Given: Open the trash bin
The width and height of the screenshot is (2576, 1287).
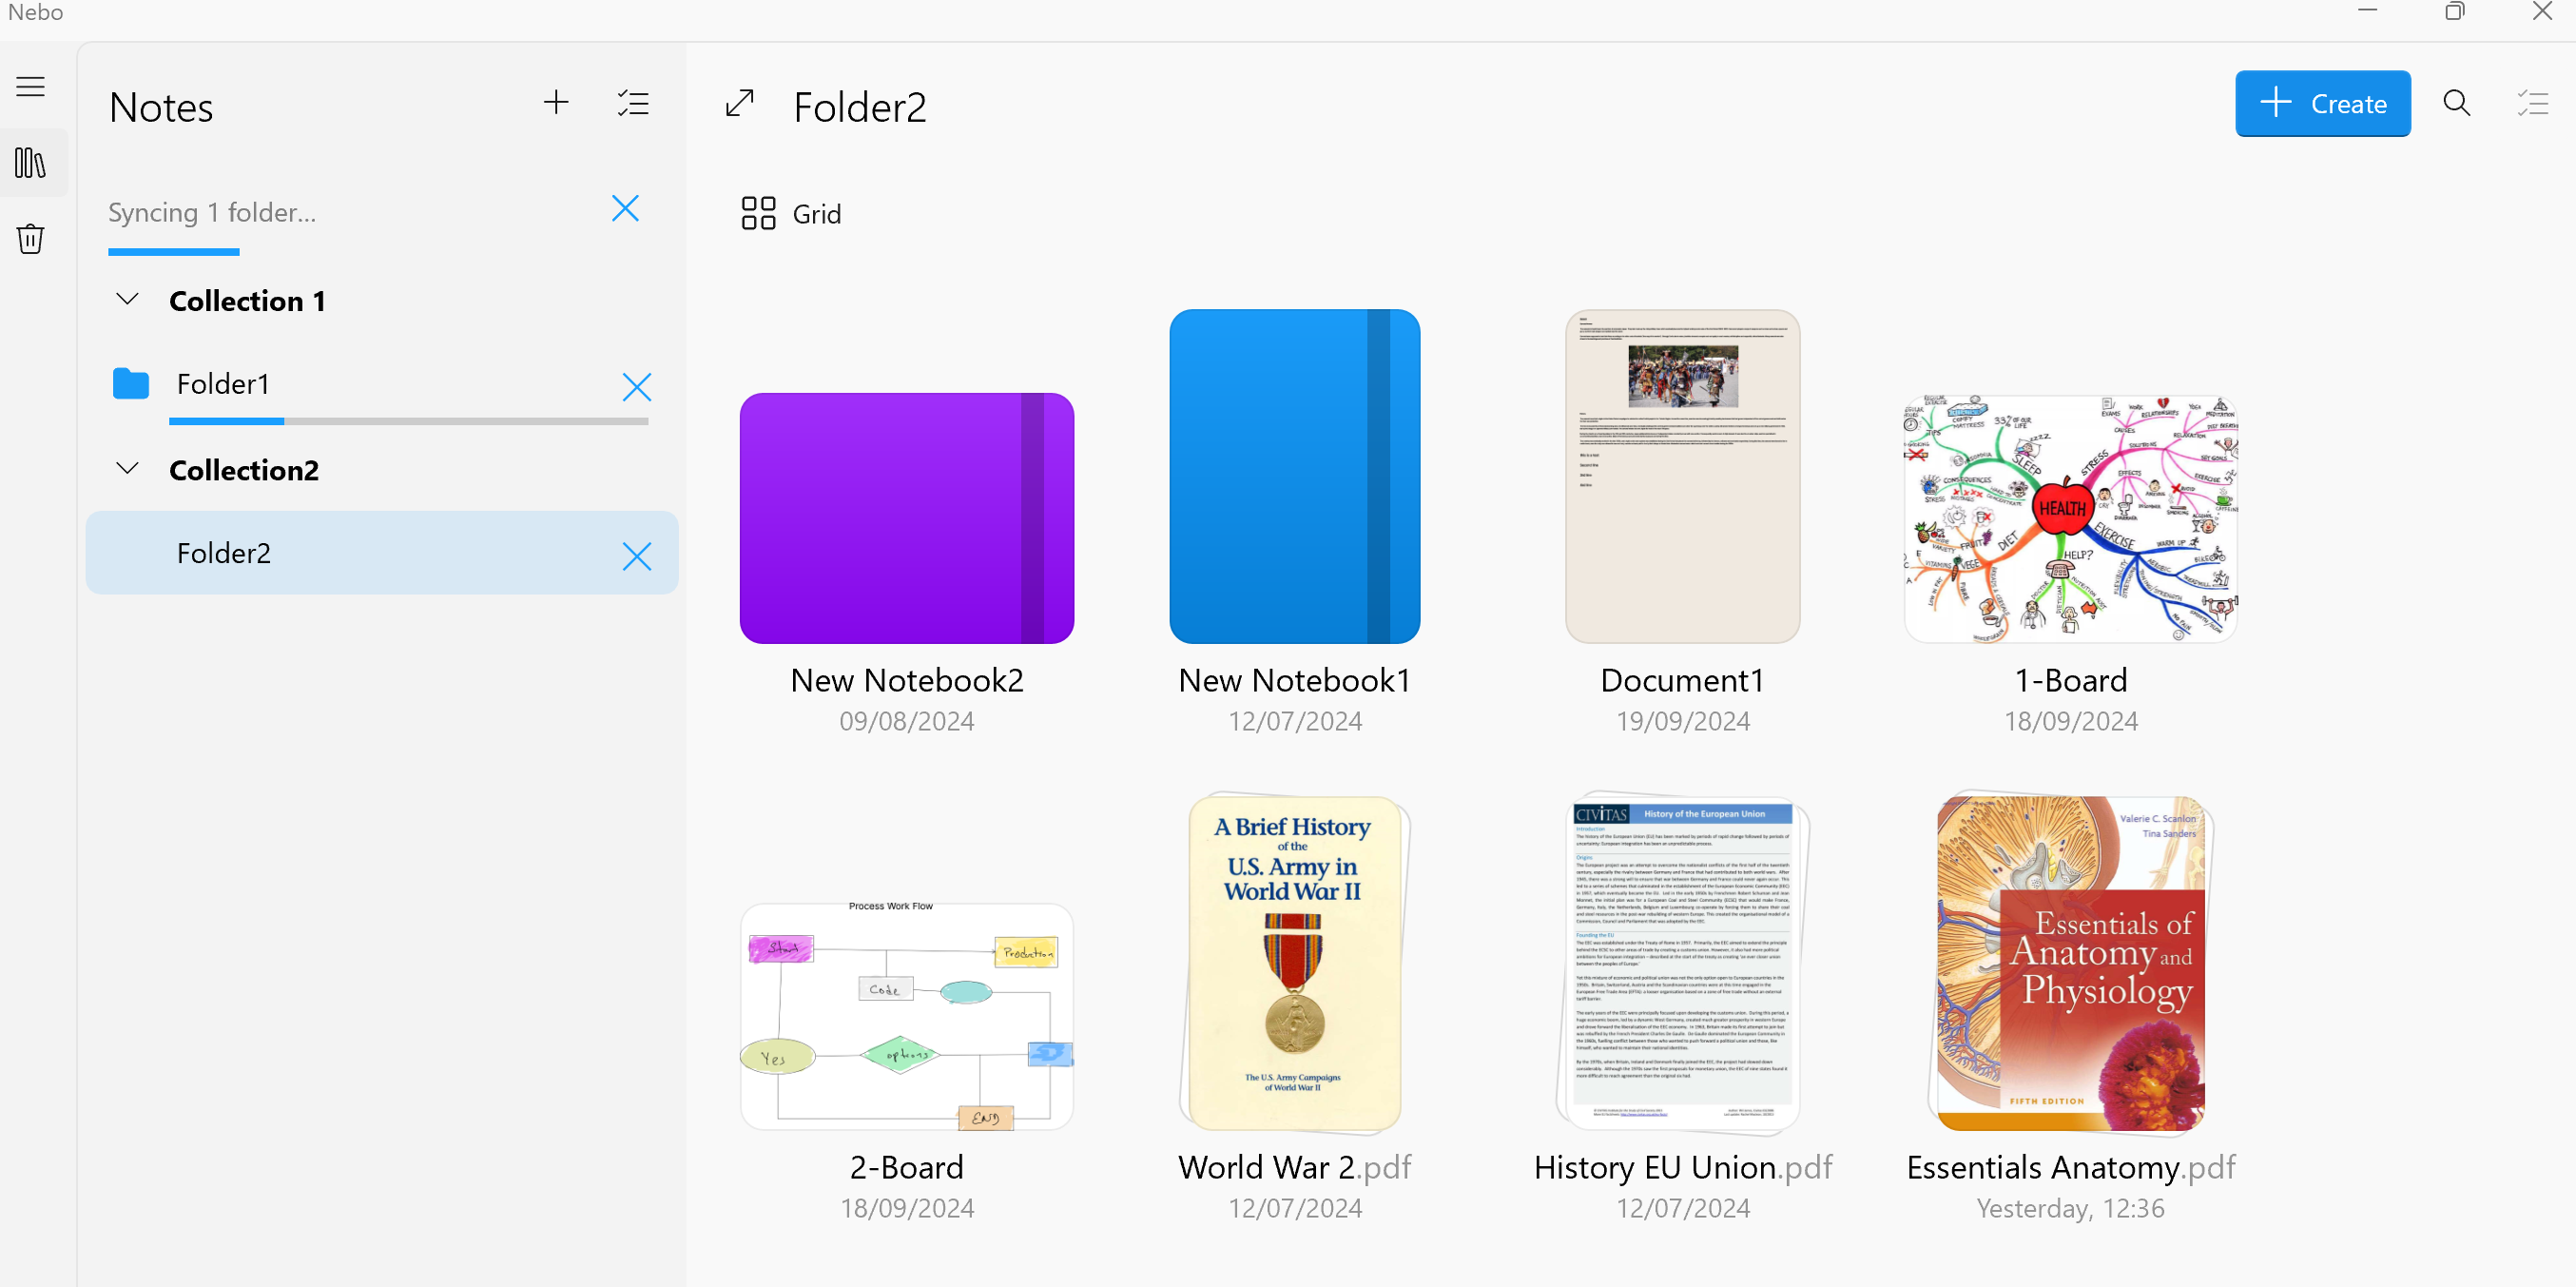Looking at the screenshot, I should click(30, 239).
